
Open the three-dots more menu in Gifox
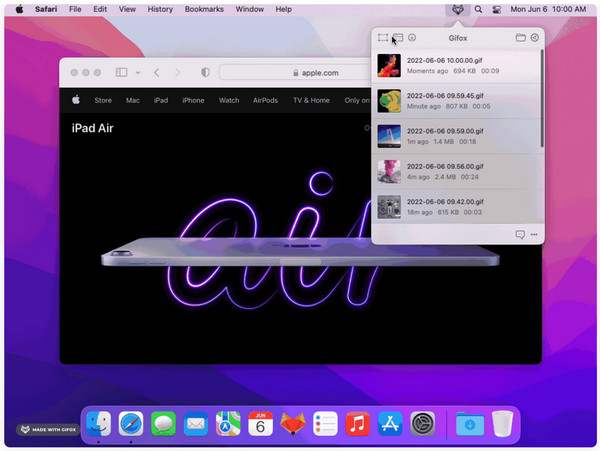point(534,234)
